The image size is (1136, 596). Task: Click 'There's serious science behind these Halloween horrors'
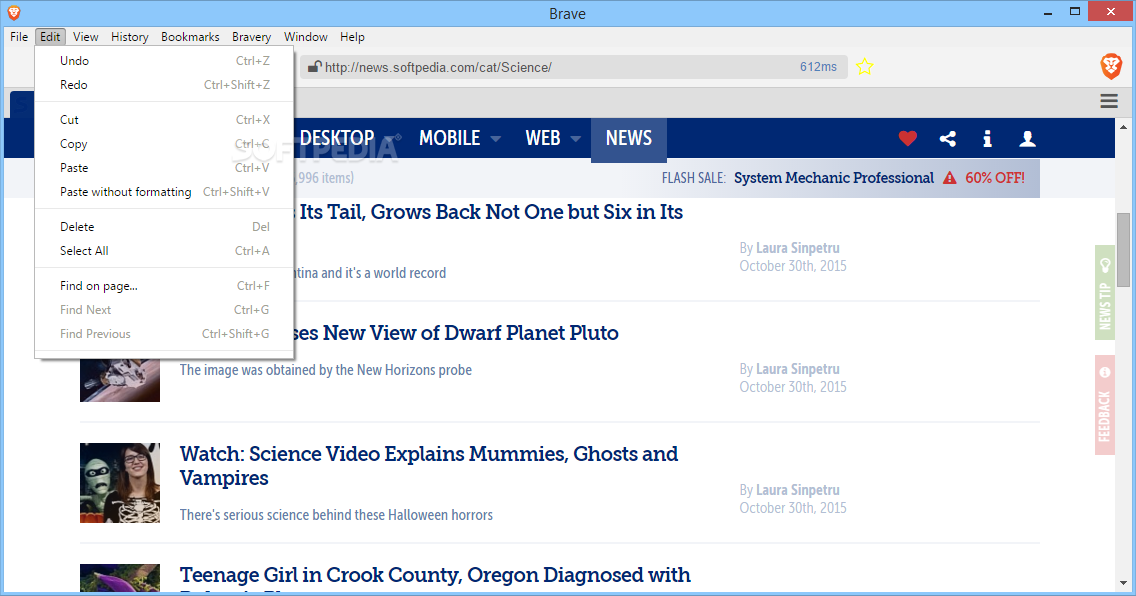tap(336, 515)
